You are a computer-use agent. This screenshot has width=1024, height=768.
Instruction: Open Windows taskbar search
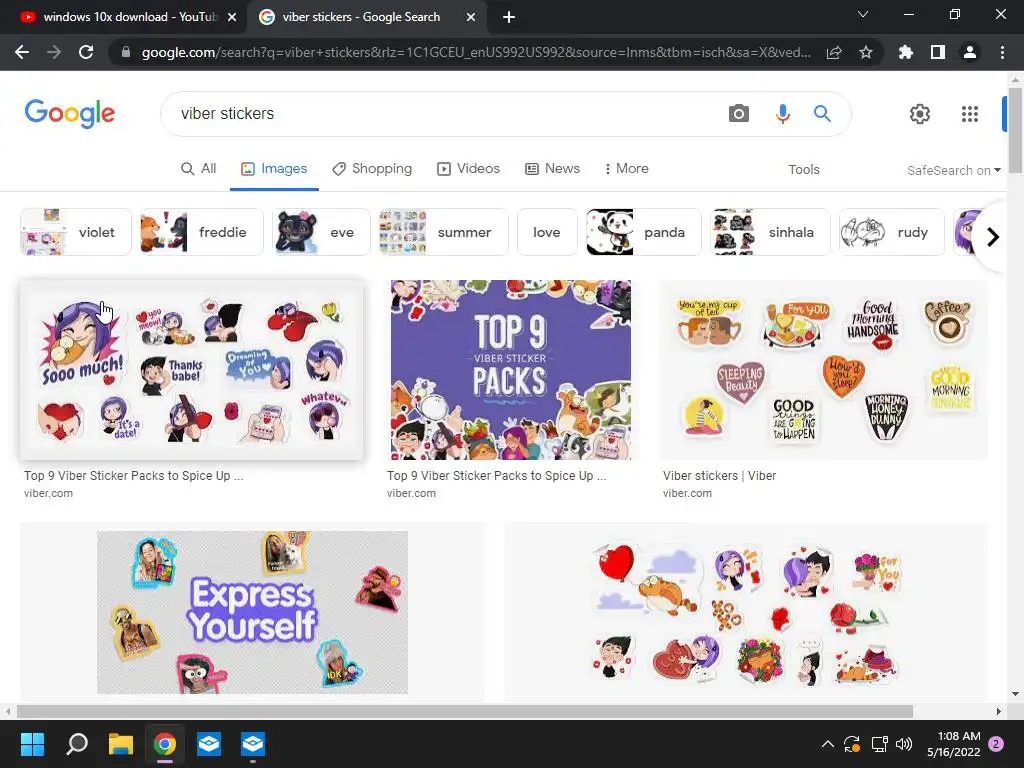tap(77, 744)
